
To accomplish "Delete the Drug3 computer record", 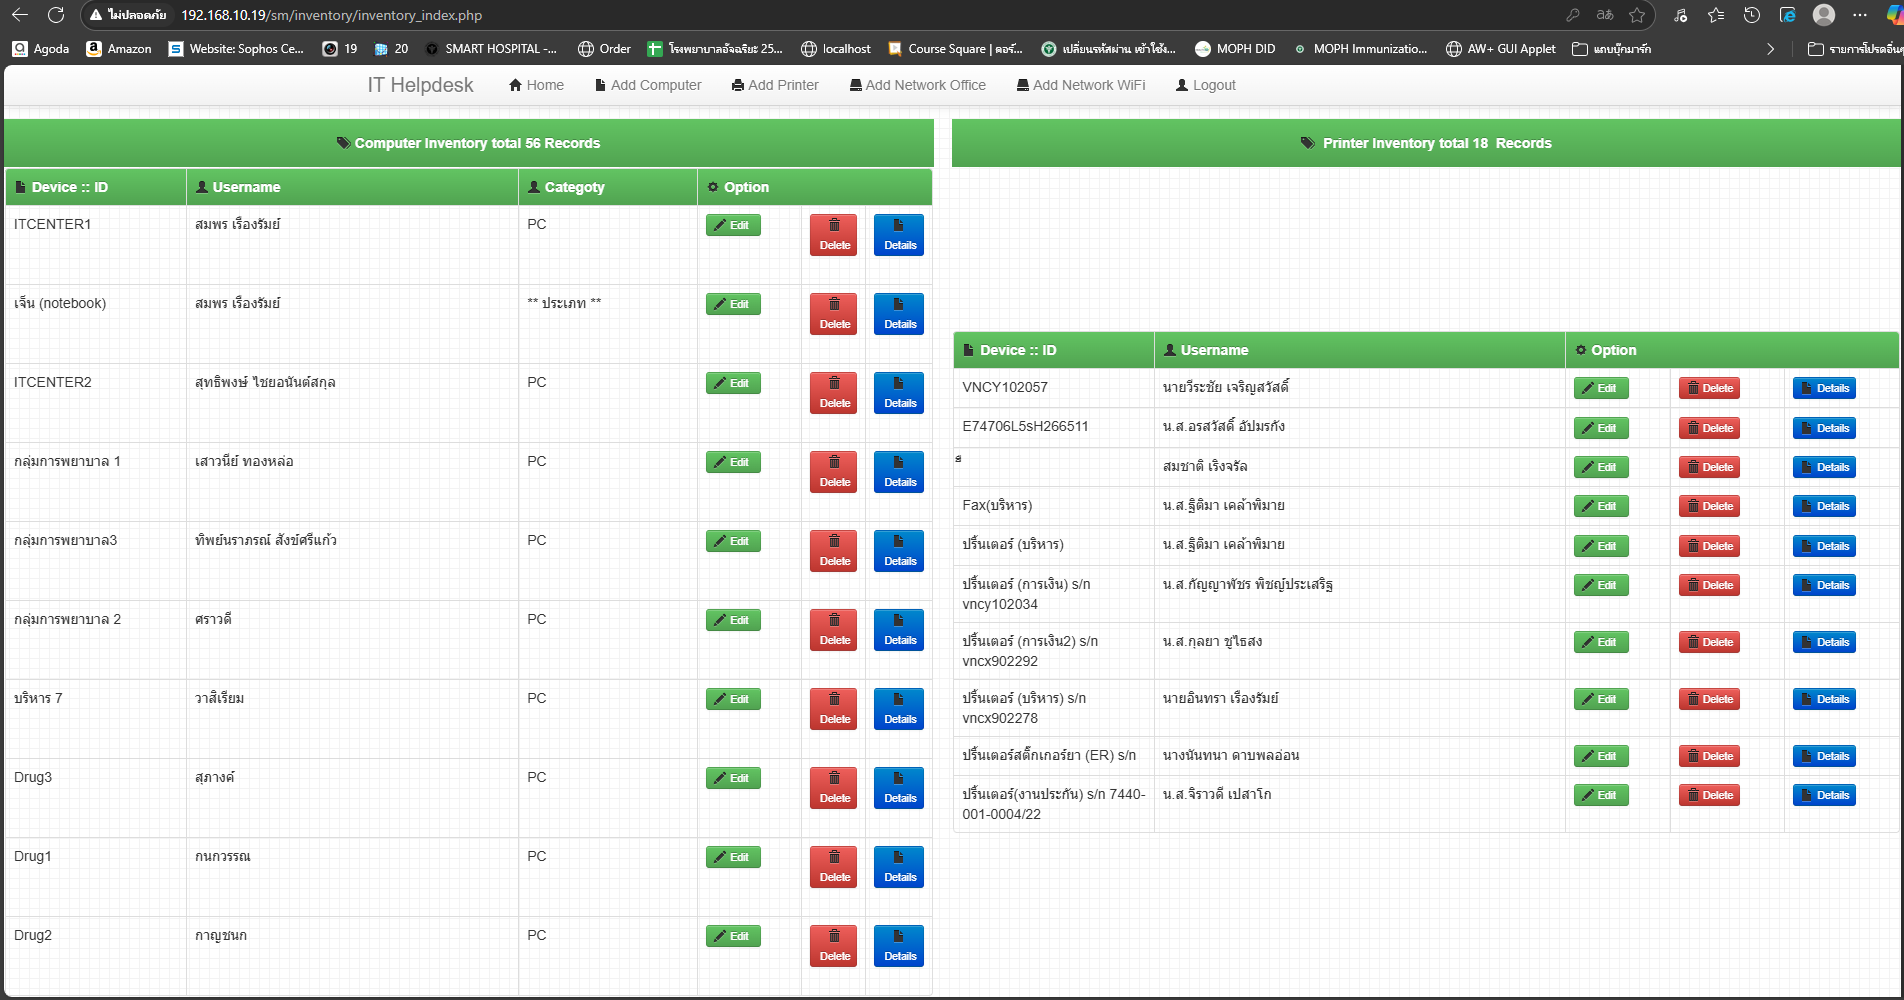I will tap(834, 788).
